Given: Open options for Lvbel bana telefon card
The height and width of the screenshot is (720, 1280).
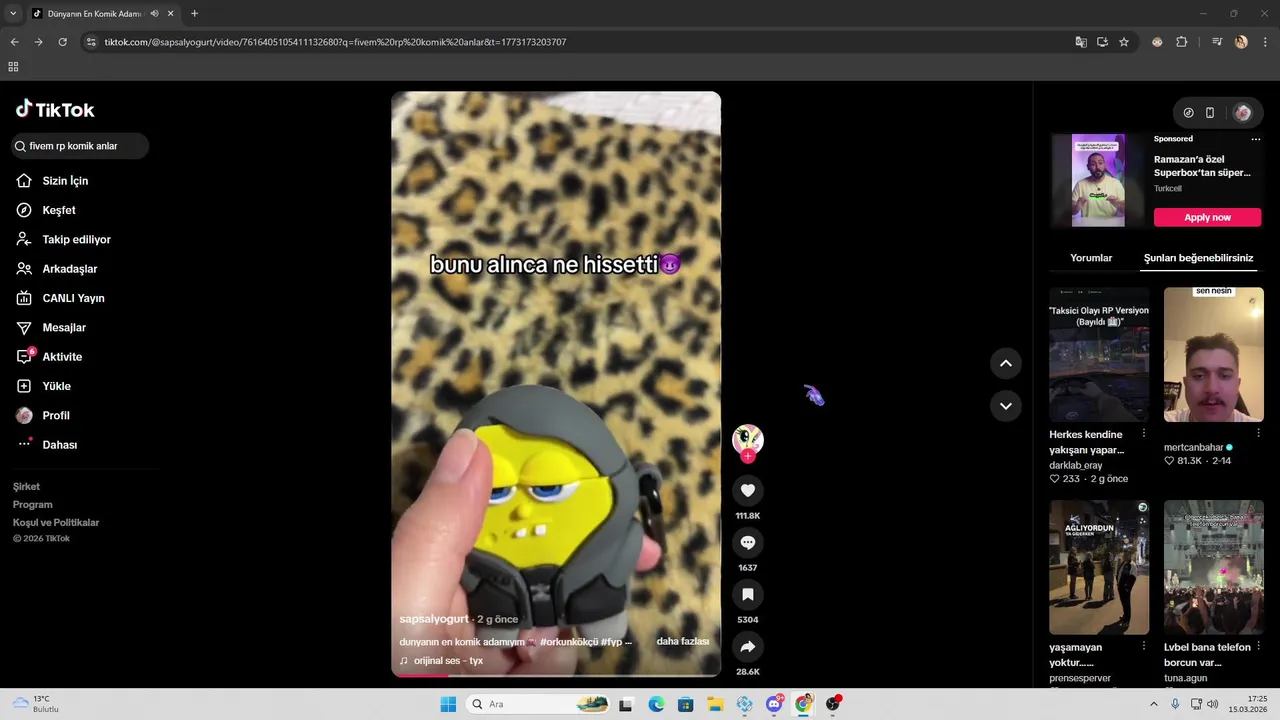Looking at the screenshot, I should tap(1258, 647).
